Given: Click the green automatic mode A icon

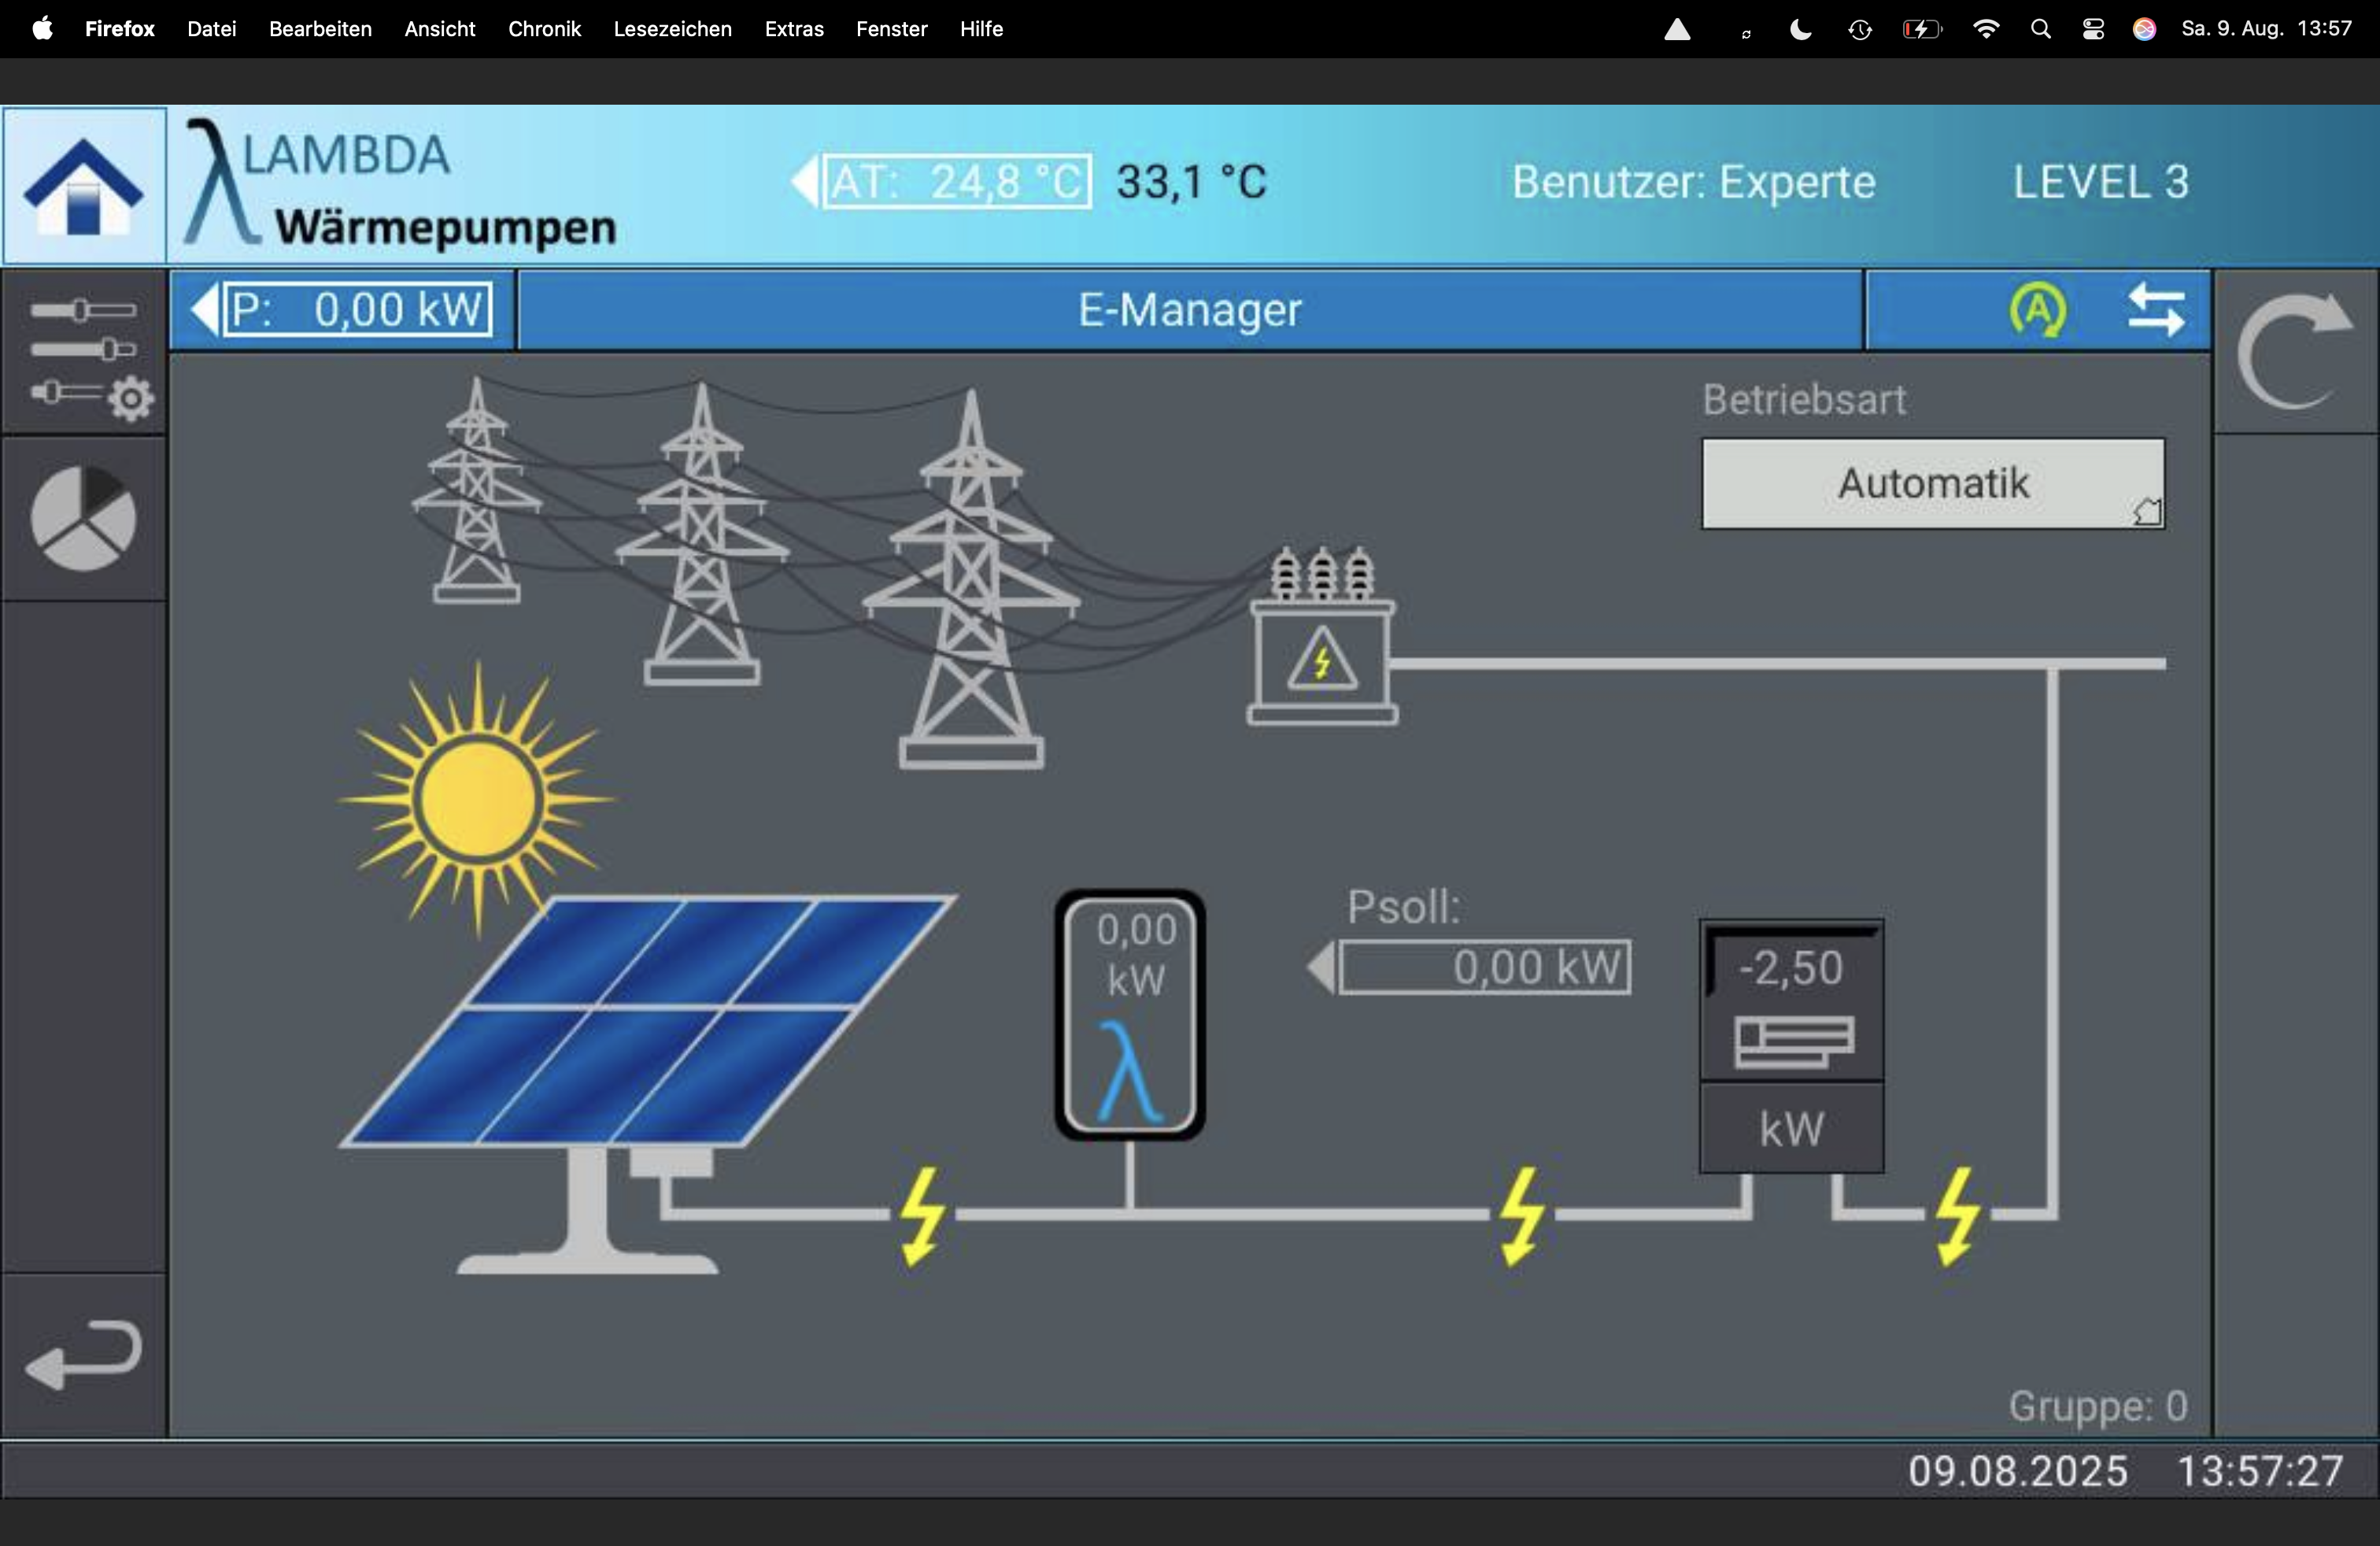Looking at the screenshot, I should (2037, 310).
